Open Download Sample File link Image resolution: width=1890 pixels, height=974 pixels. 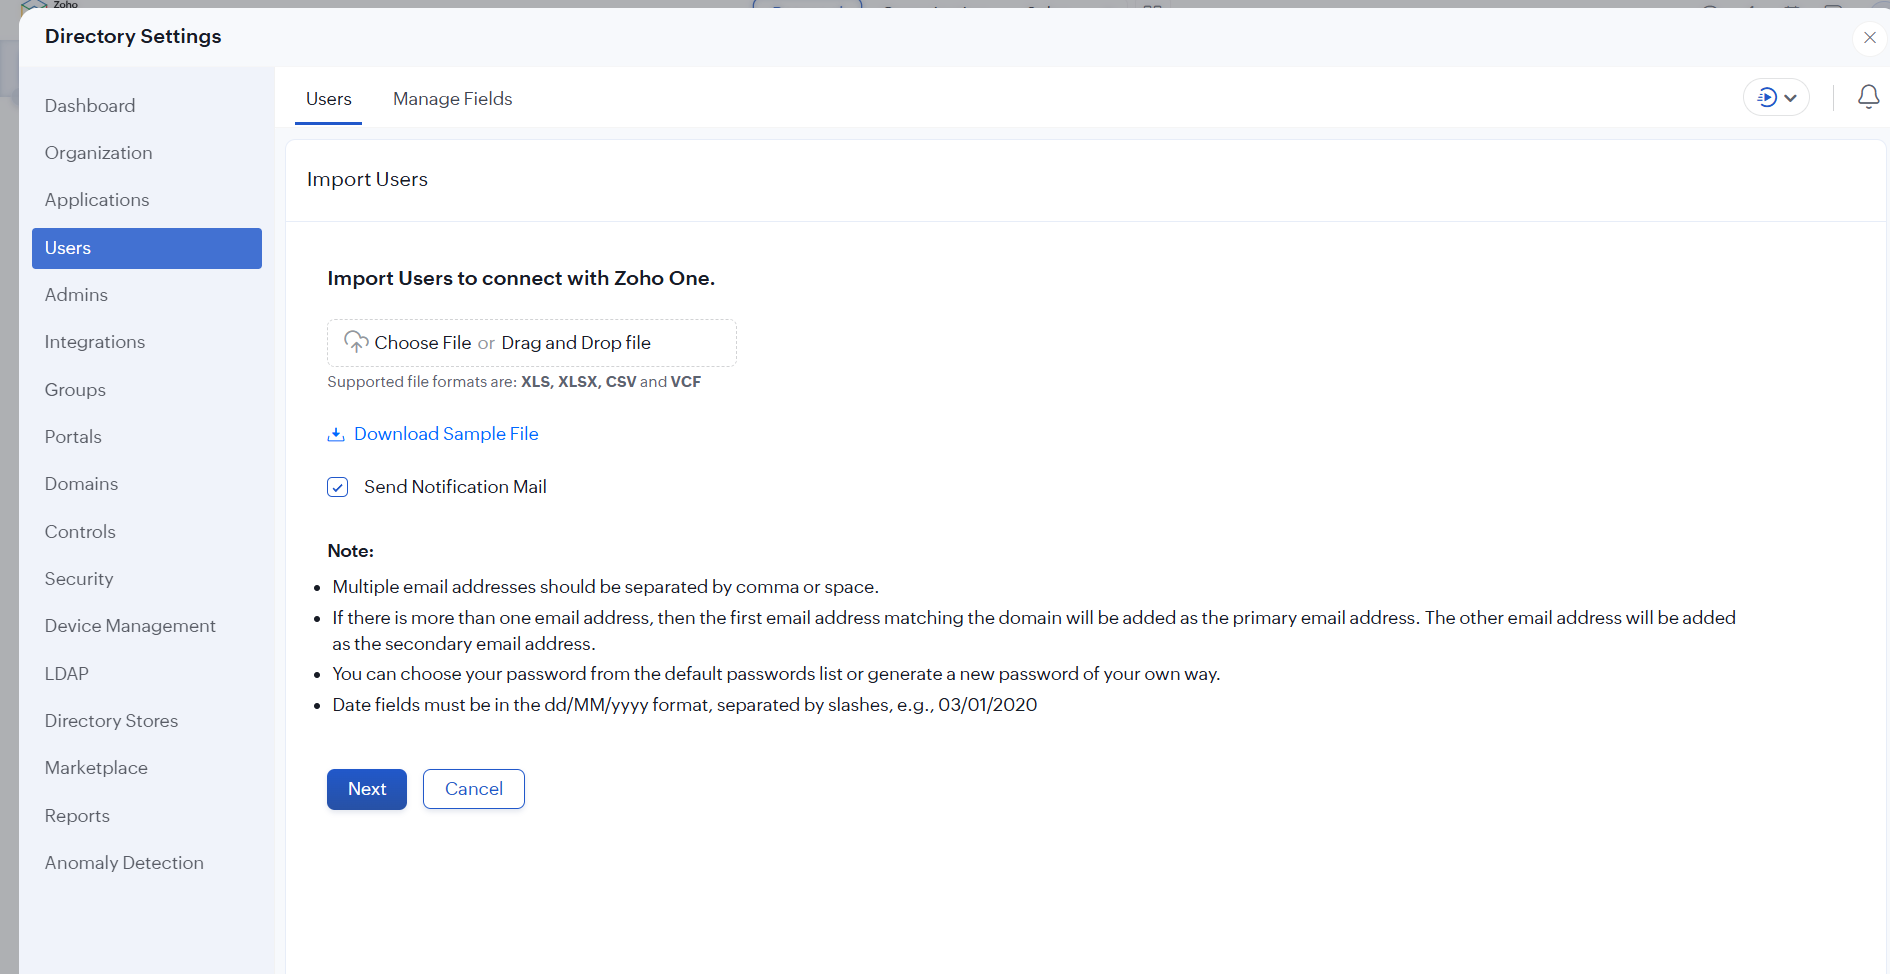click(x=446, y=434)
